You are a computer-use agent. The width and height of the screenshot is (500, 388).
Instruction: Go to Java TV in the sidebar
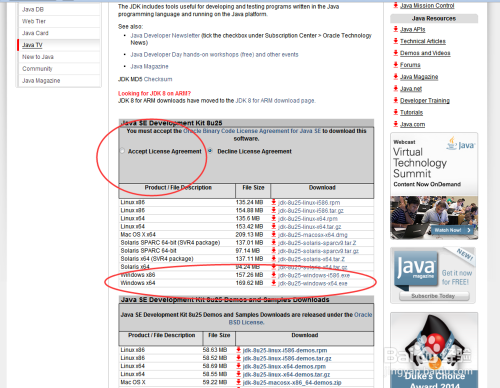tap(32, 45)
